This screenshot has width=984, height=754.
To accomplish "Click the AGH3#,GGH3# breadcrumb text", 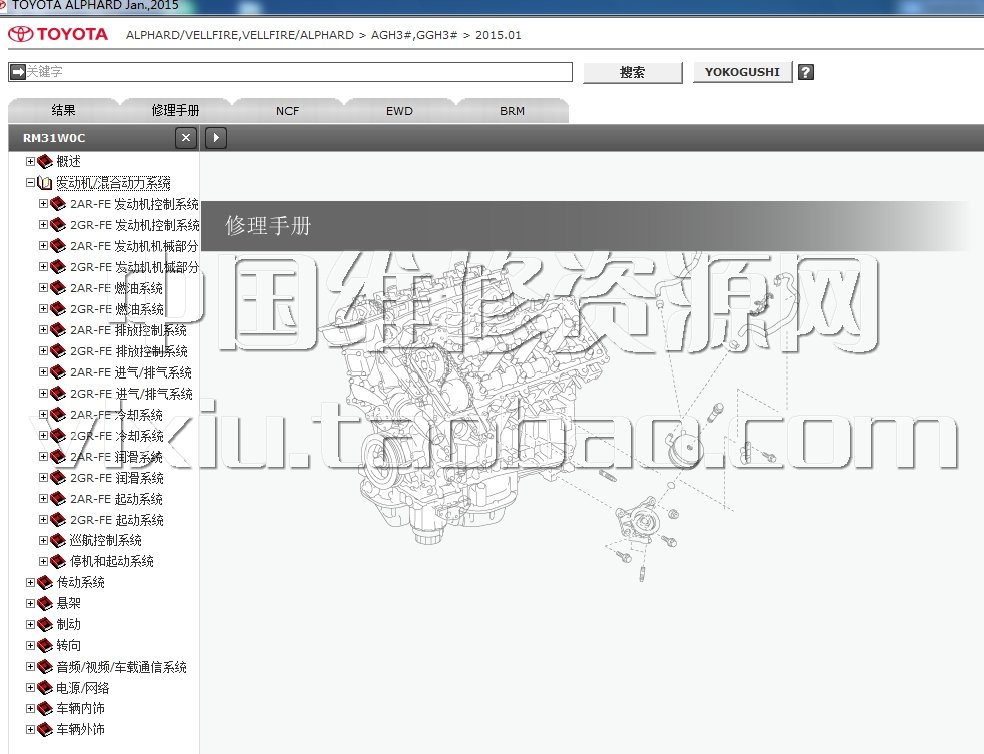I will click(414, 35).
